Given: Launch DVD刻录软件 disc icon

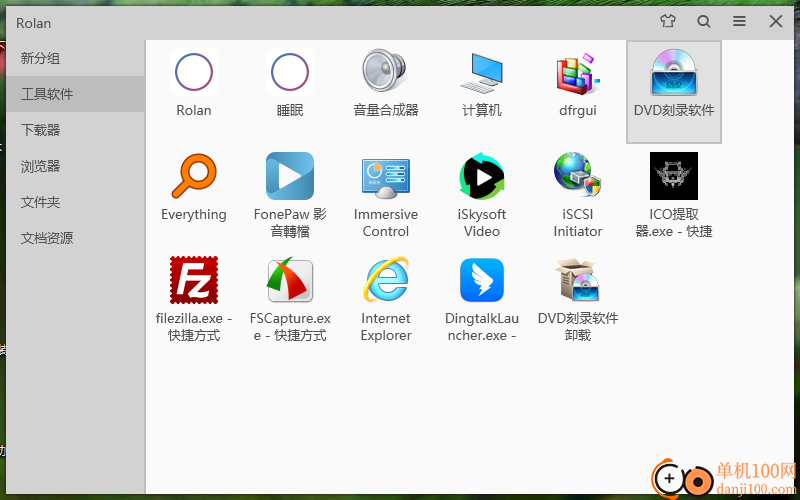Looking at the screenshot, I should click(673, 72).
